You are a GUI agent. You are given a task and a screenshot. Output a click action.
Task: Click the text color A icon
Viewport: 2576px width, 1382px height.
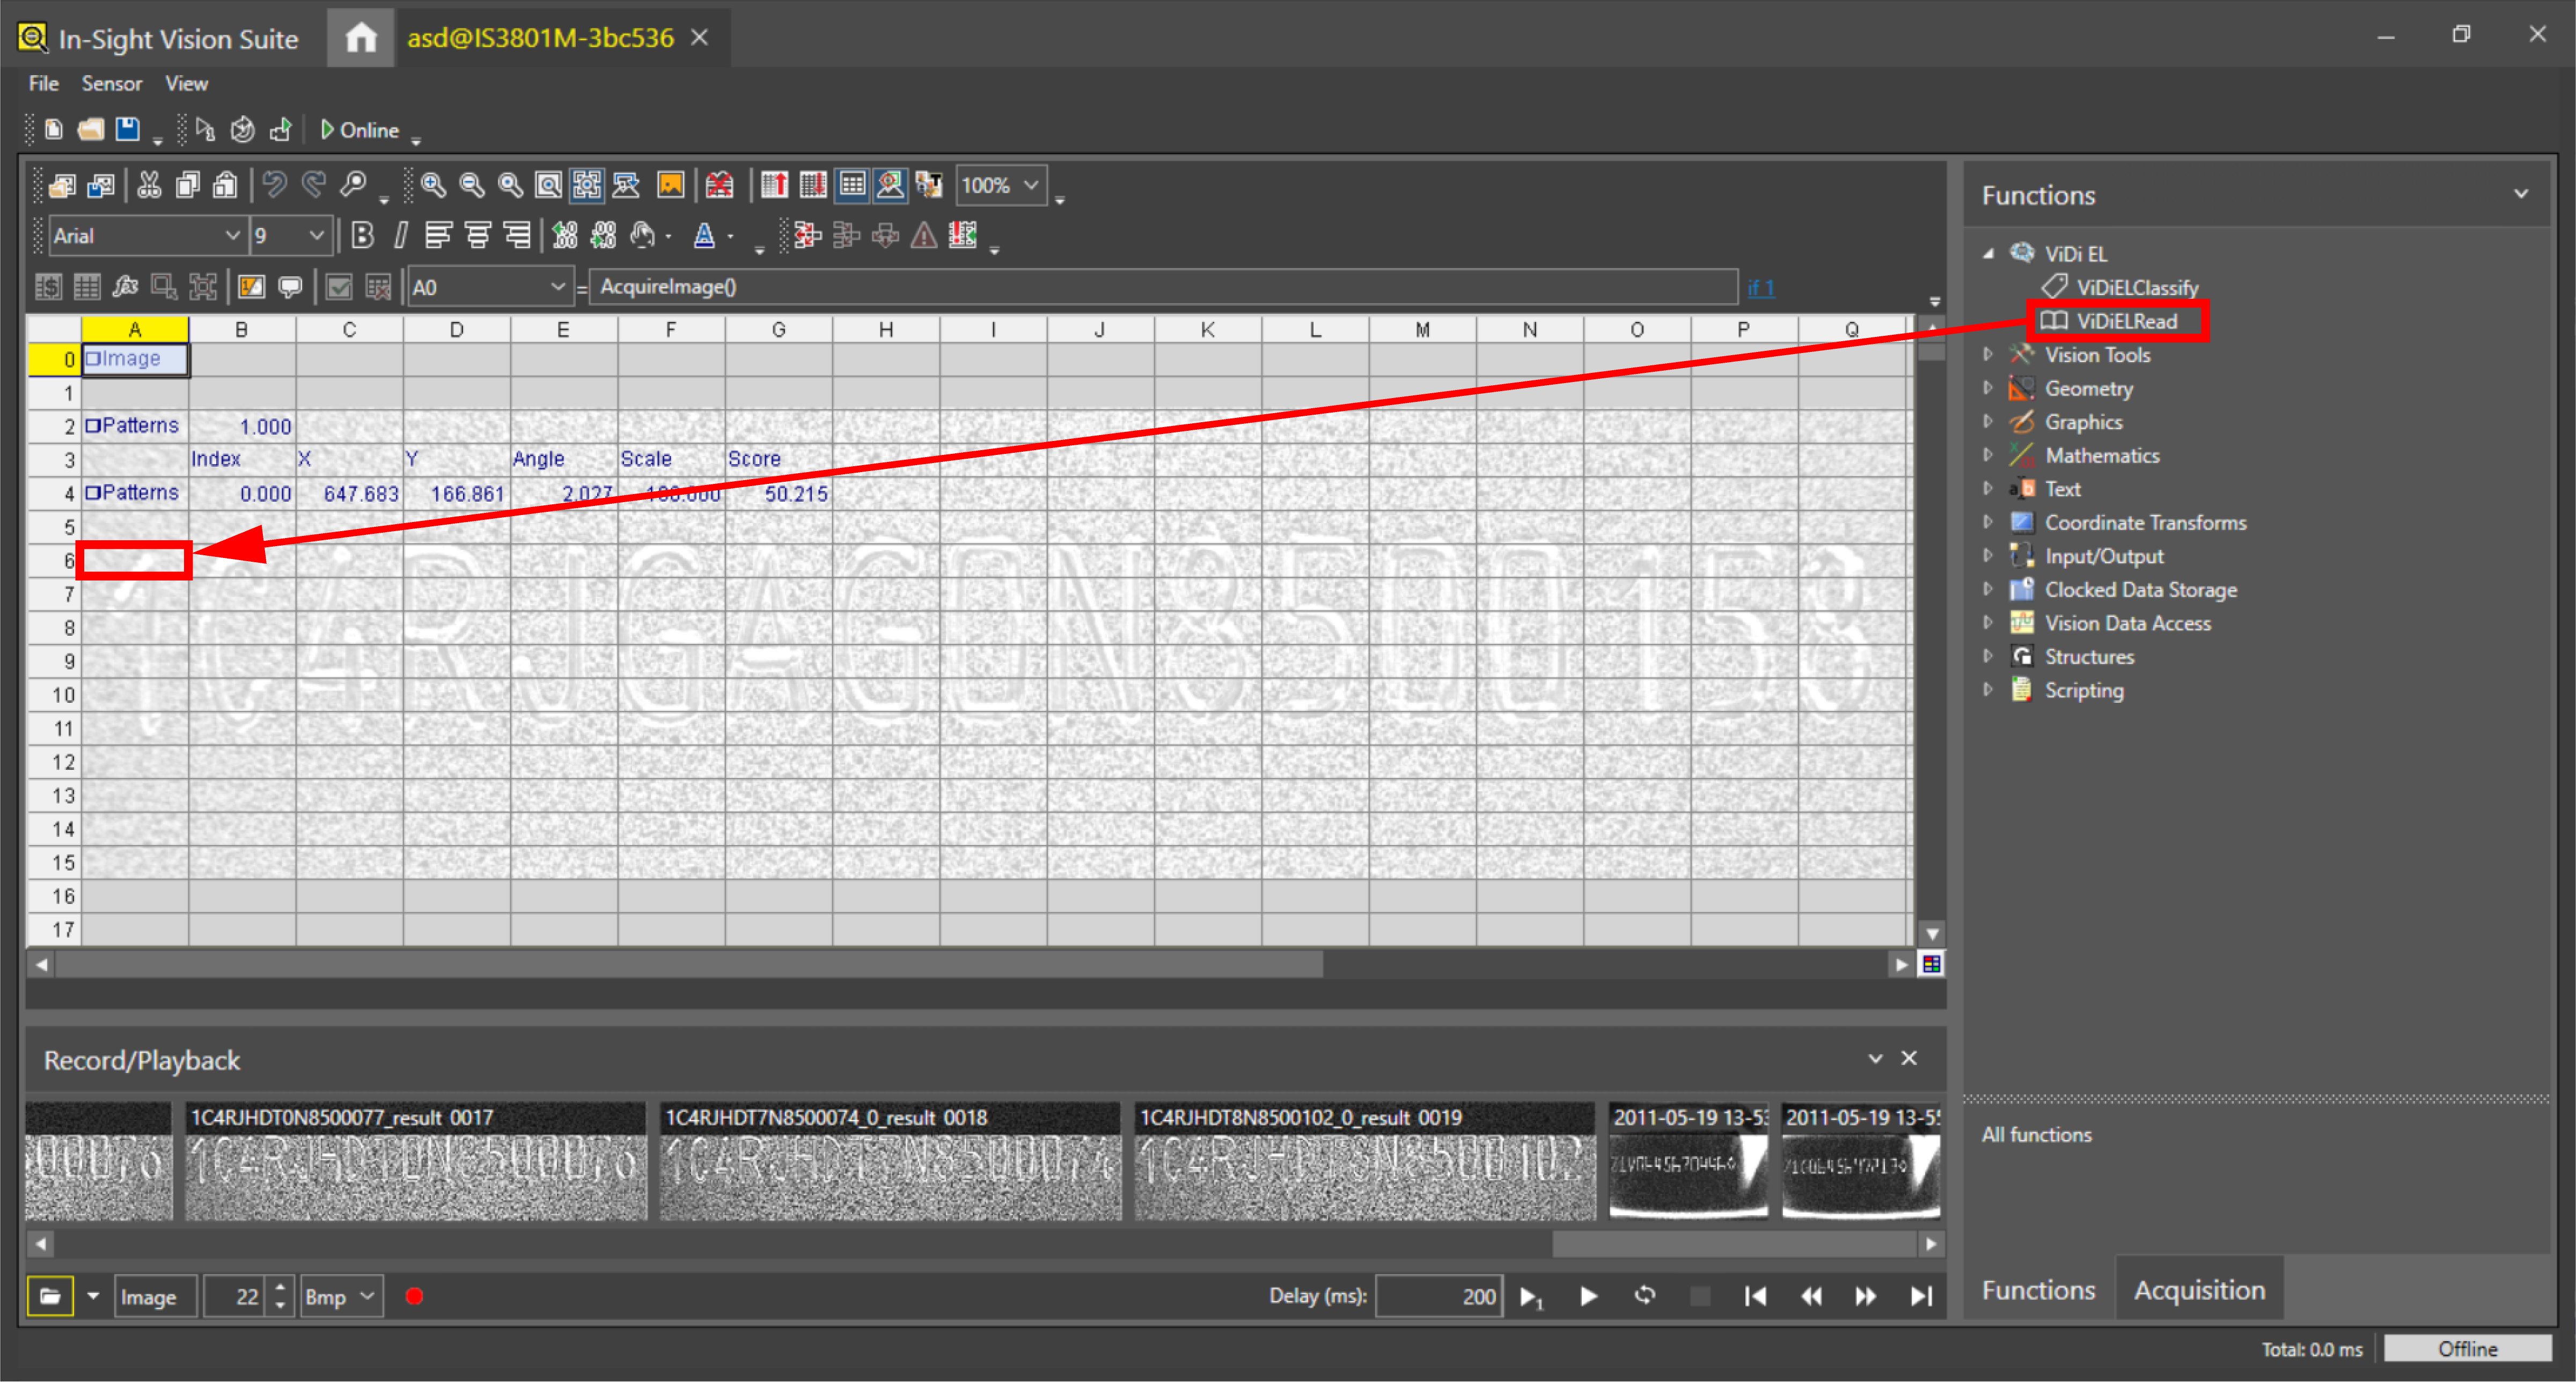tap(704, 236)
